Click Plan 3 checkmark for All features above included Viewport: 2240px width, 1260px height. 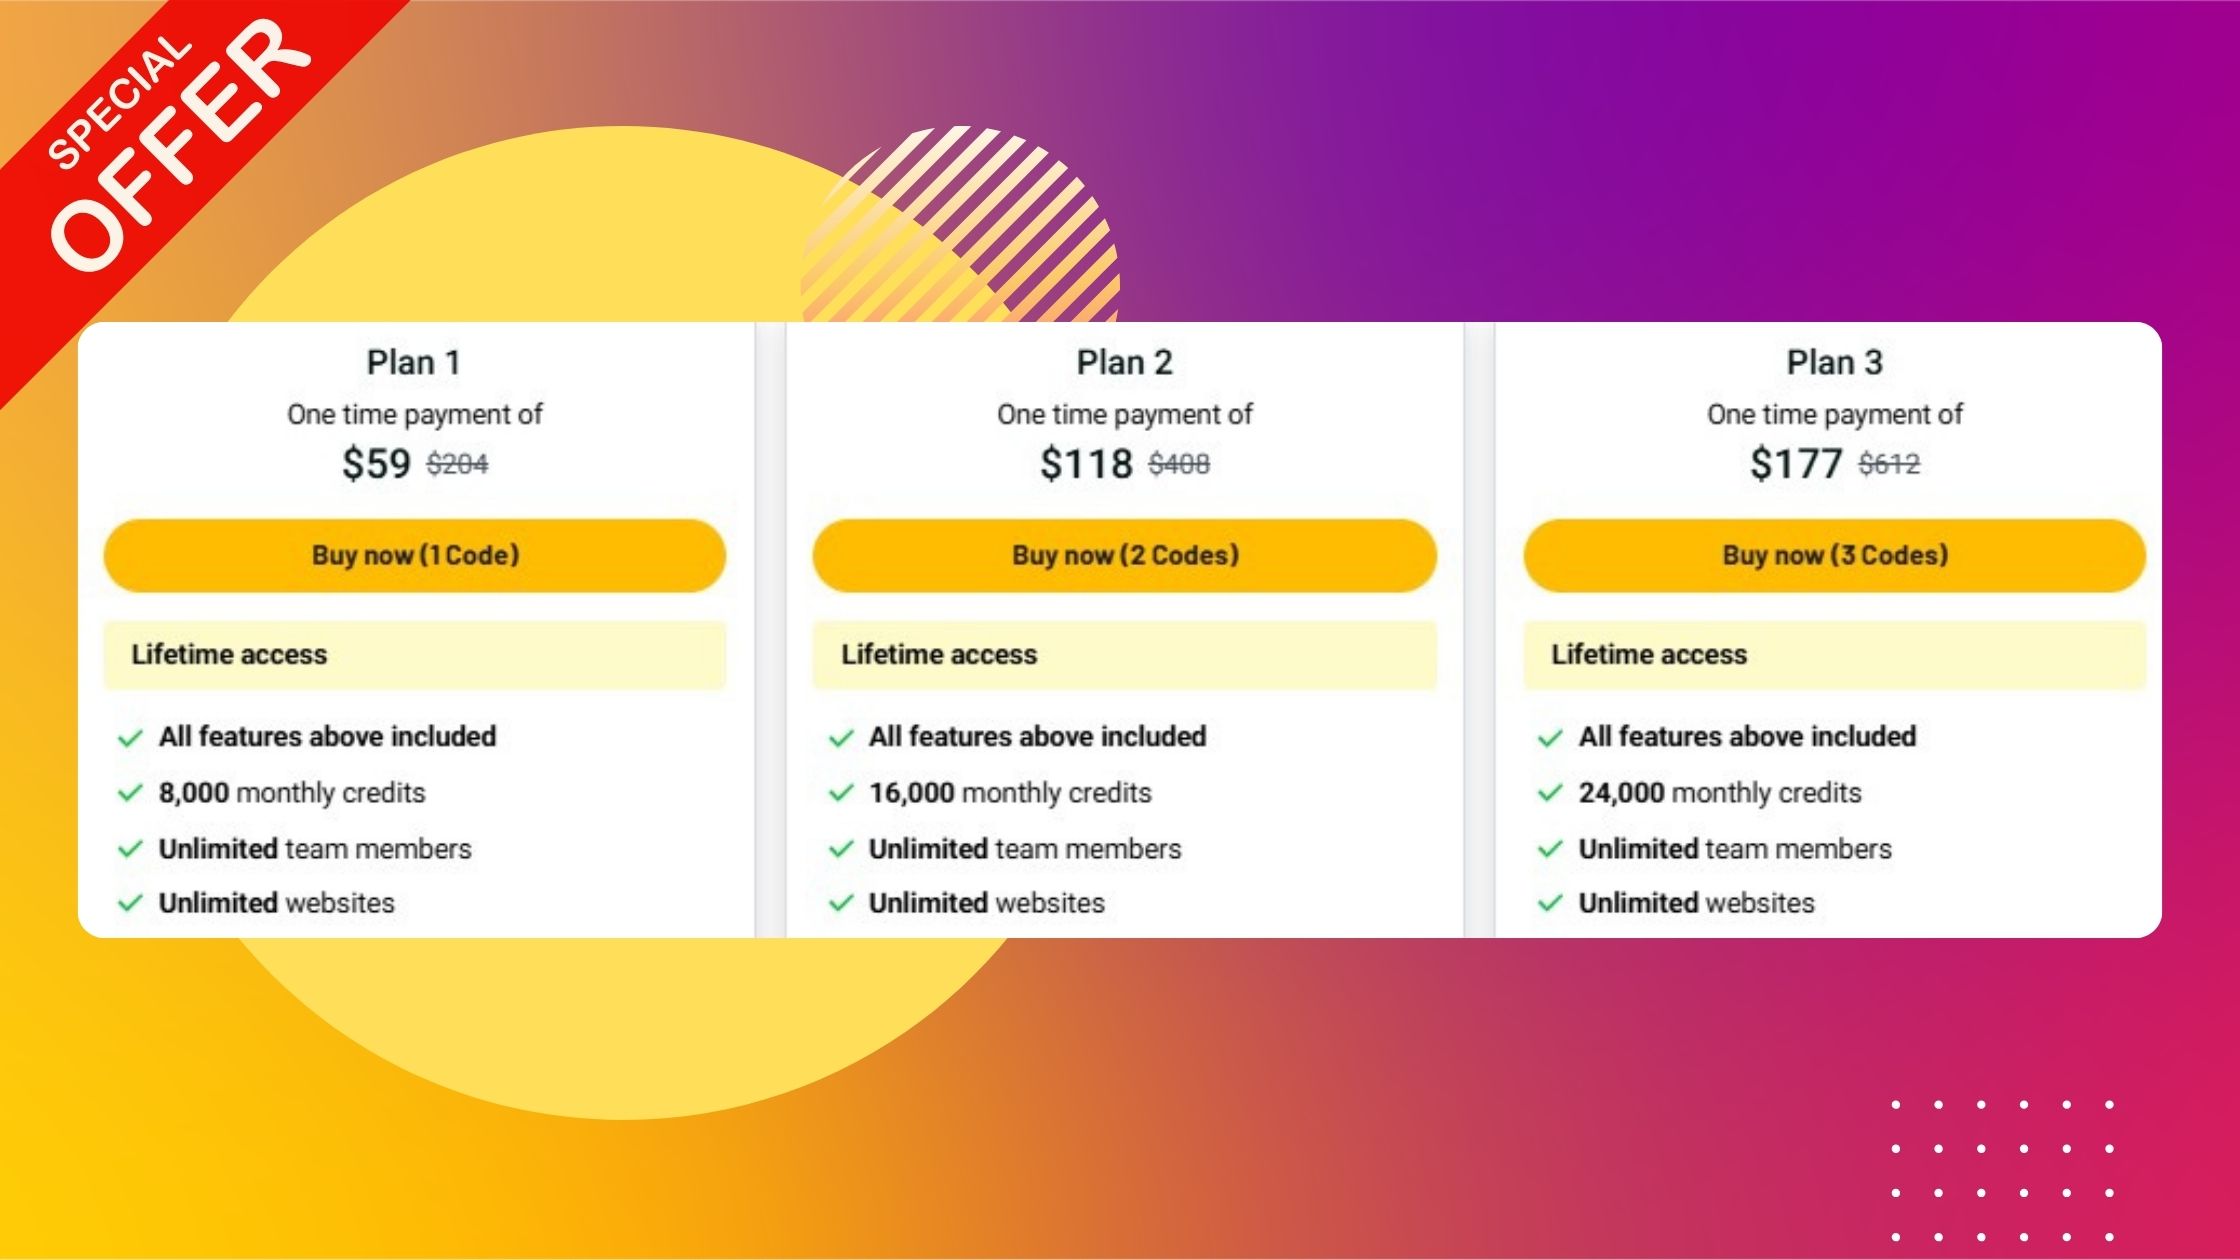[1550, 739]
